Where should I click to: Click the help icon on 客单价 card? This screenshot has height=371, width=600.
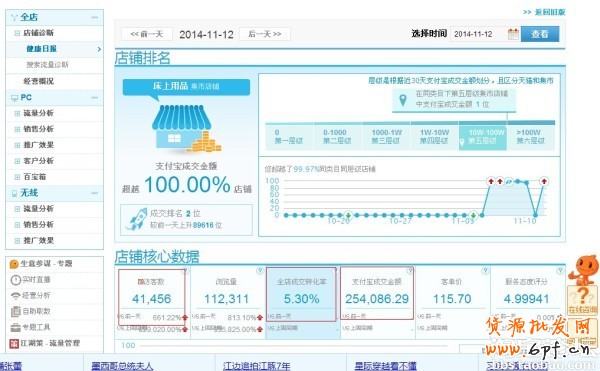coord(485,271)
